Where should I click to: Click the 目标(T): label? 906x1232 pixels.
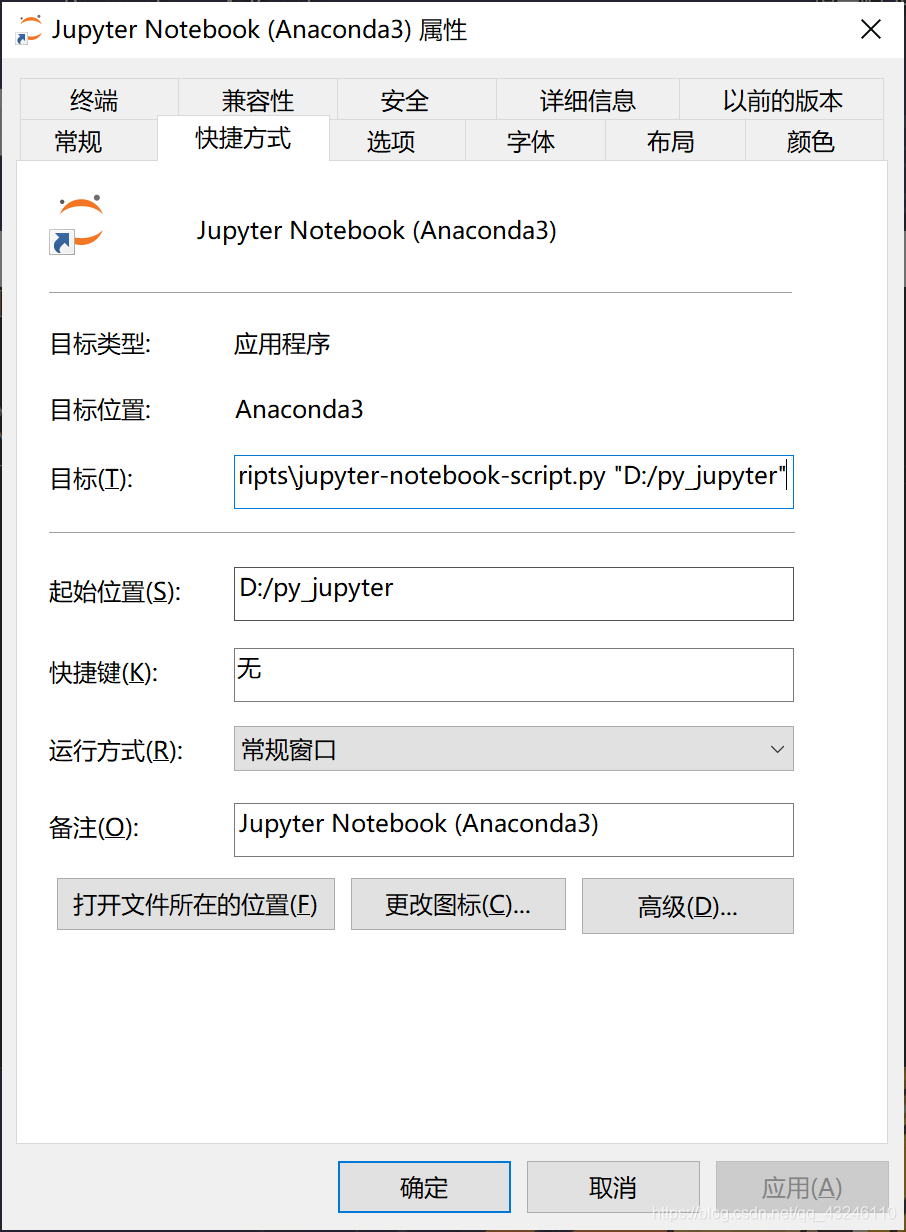click(91, 479)
